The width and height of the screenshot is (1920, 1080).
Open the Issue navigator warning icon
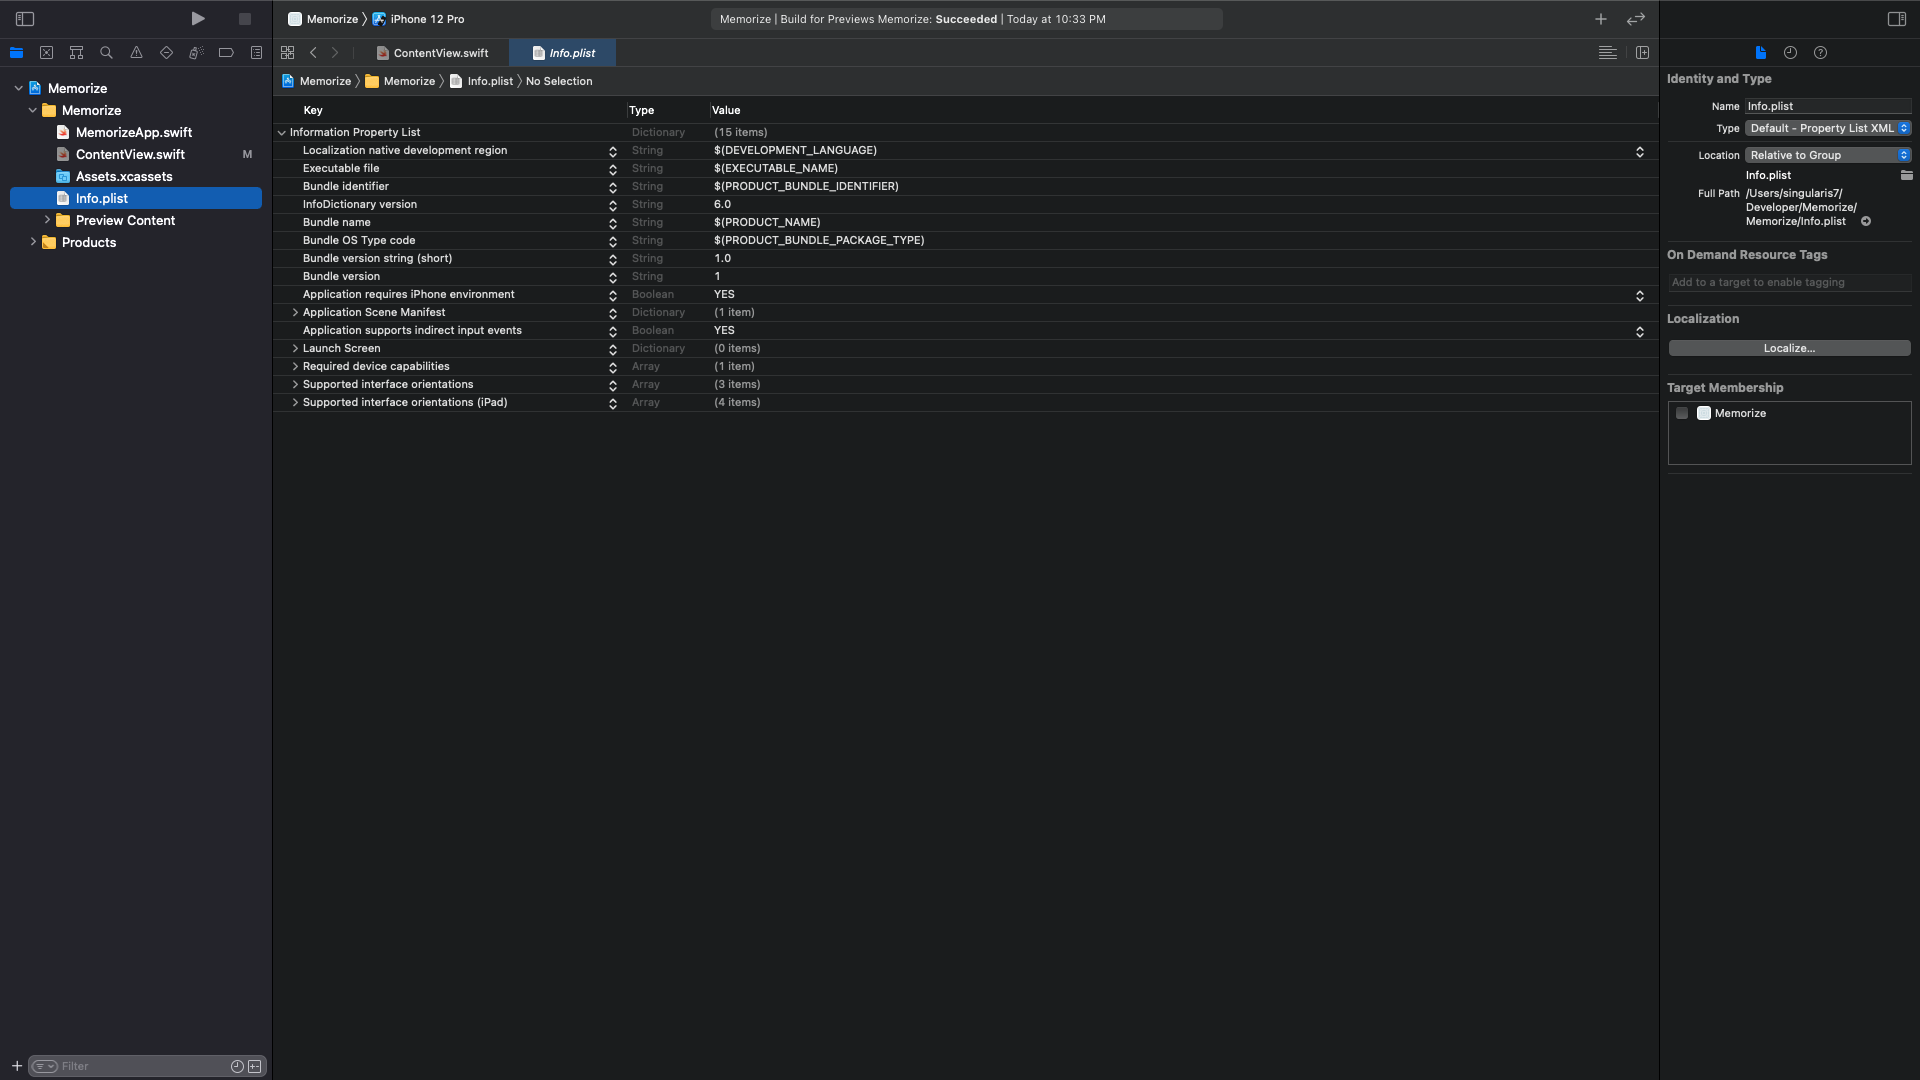136,53
